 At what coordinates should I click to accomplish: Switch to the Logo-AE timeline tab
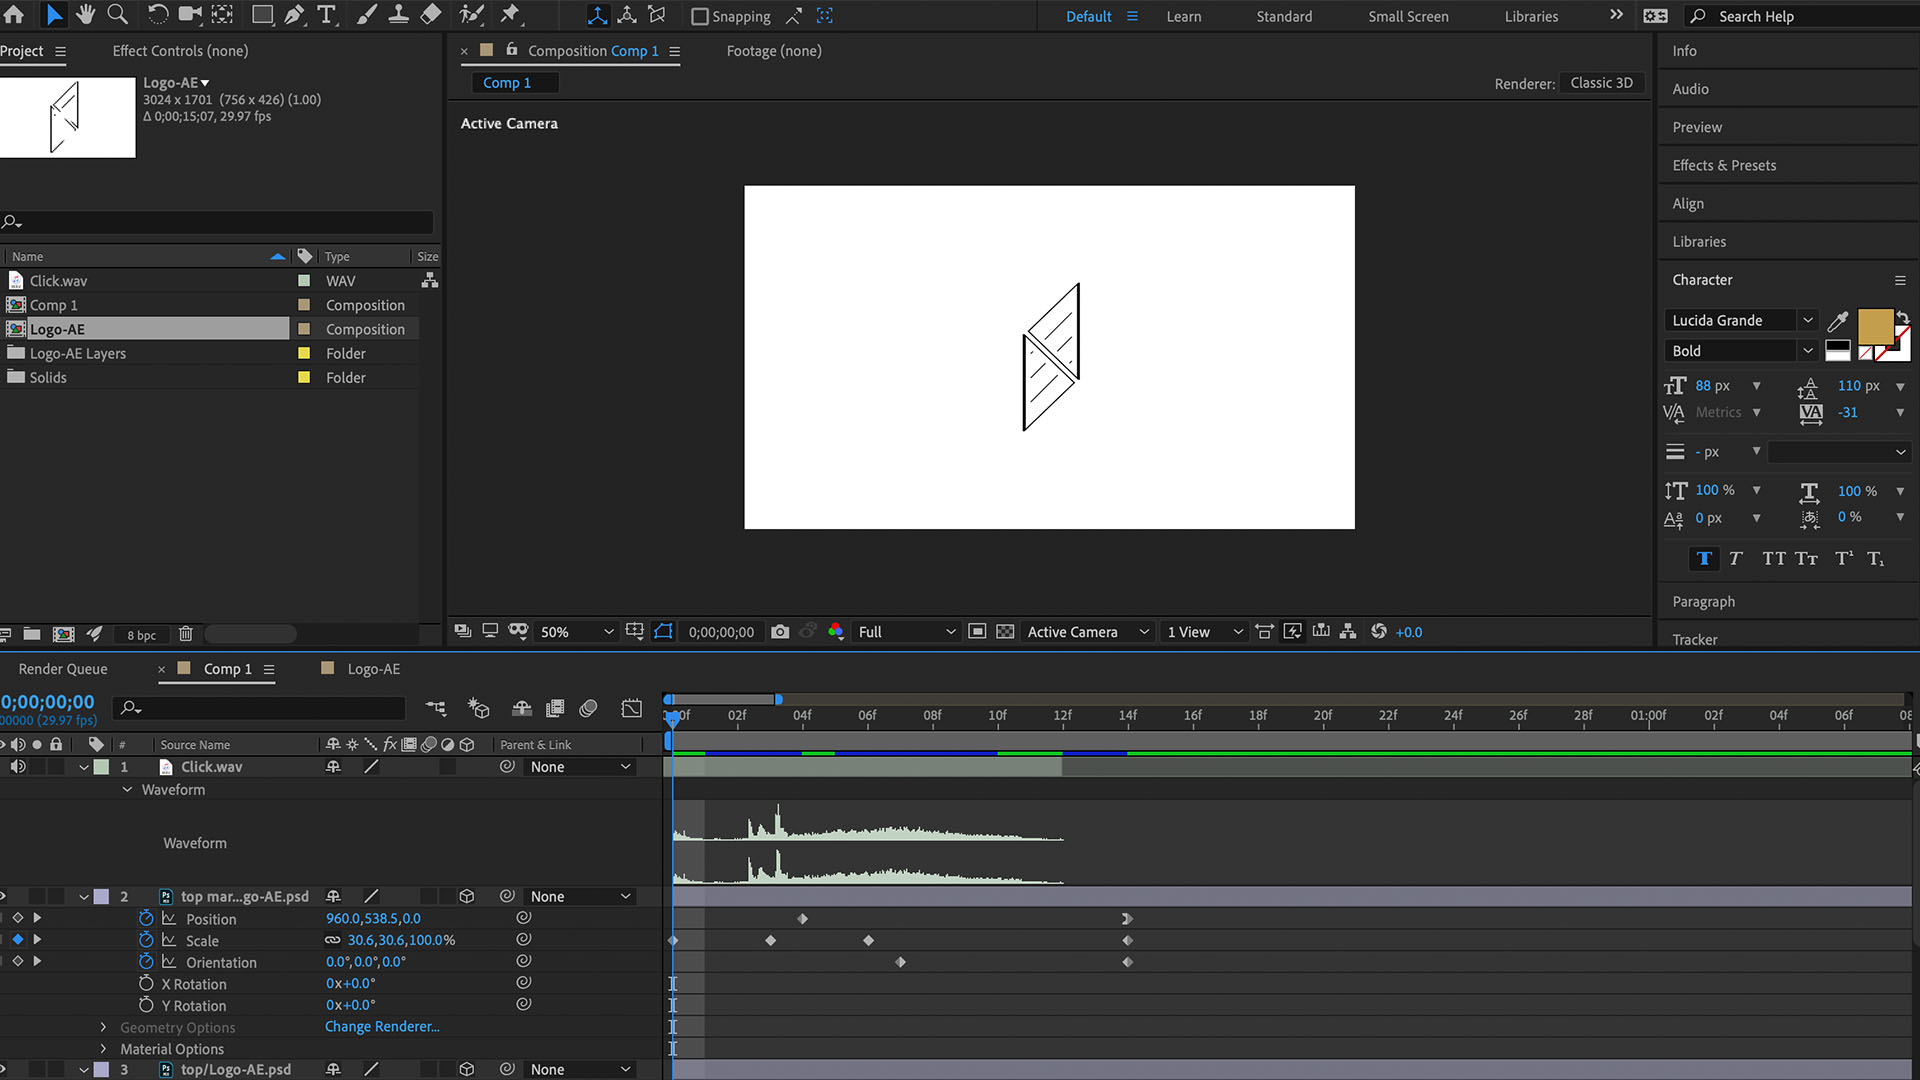click(x=373, y=669)
